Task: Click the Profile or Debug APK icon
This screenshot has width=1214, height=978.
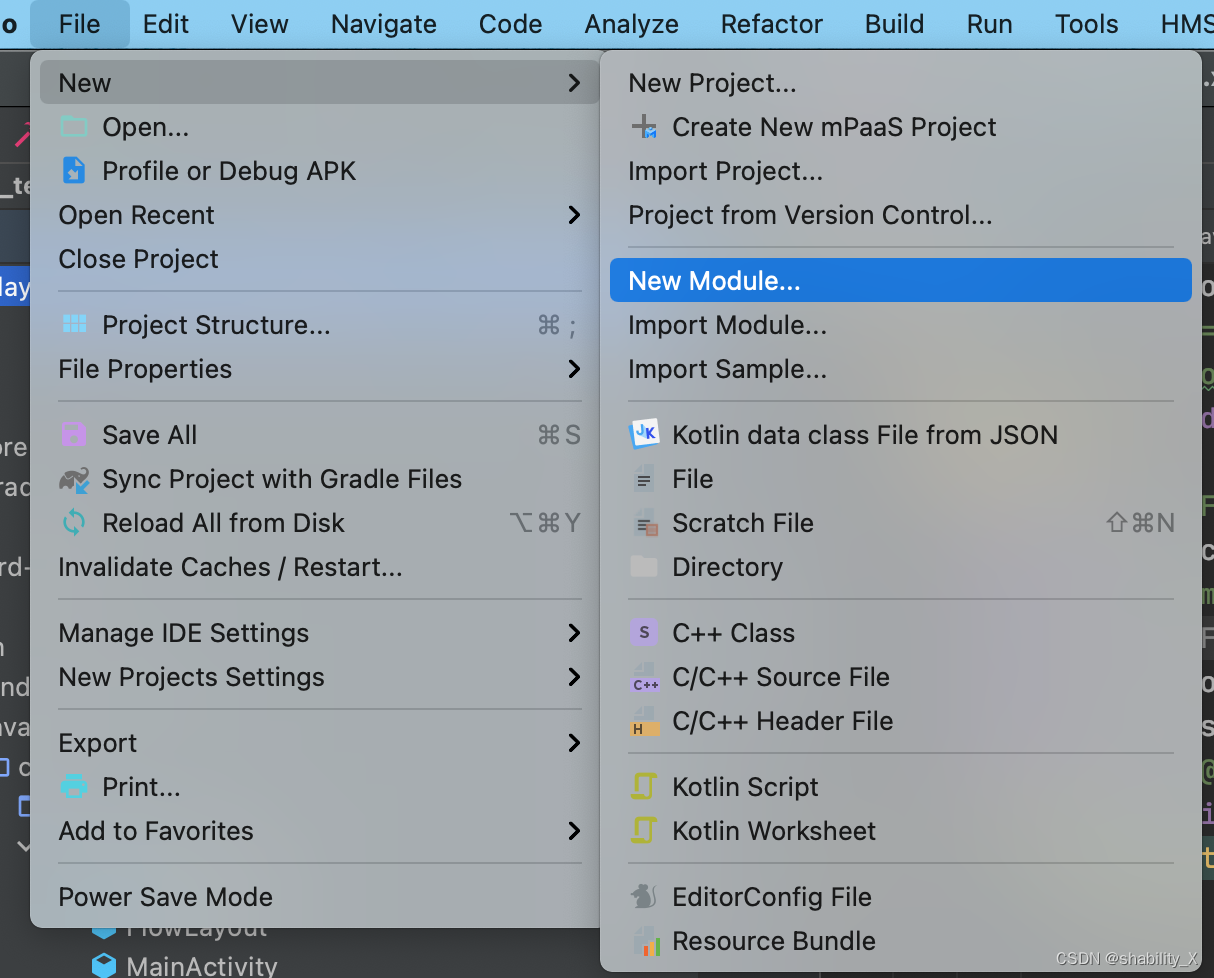Action: pyautogui.click(x=74, y=171)
